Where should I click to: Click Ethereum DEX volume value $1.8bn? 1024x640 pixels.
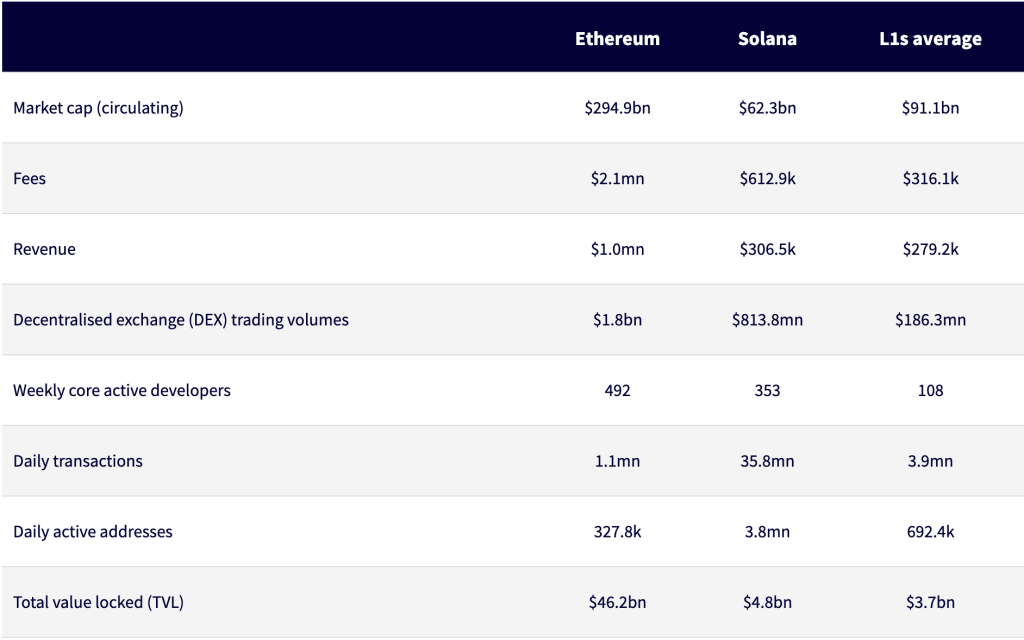pos(617,319)
